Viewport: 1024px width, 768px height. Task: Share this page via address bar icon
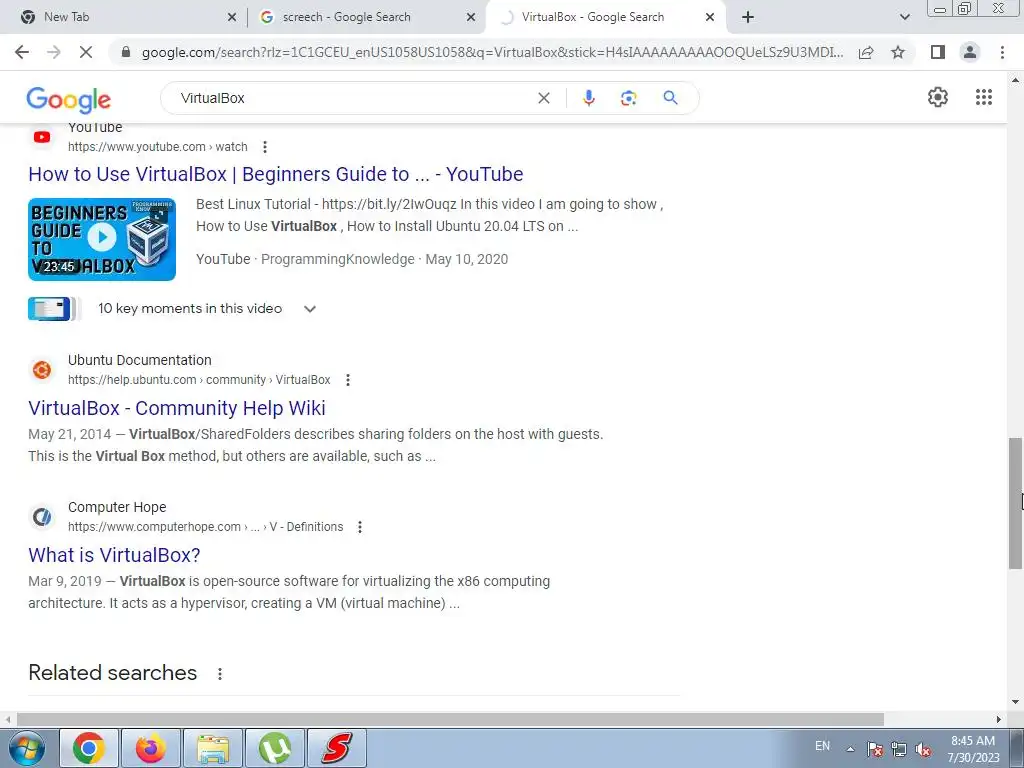tap(866, 52)
